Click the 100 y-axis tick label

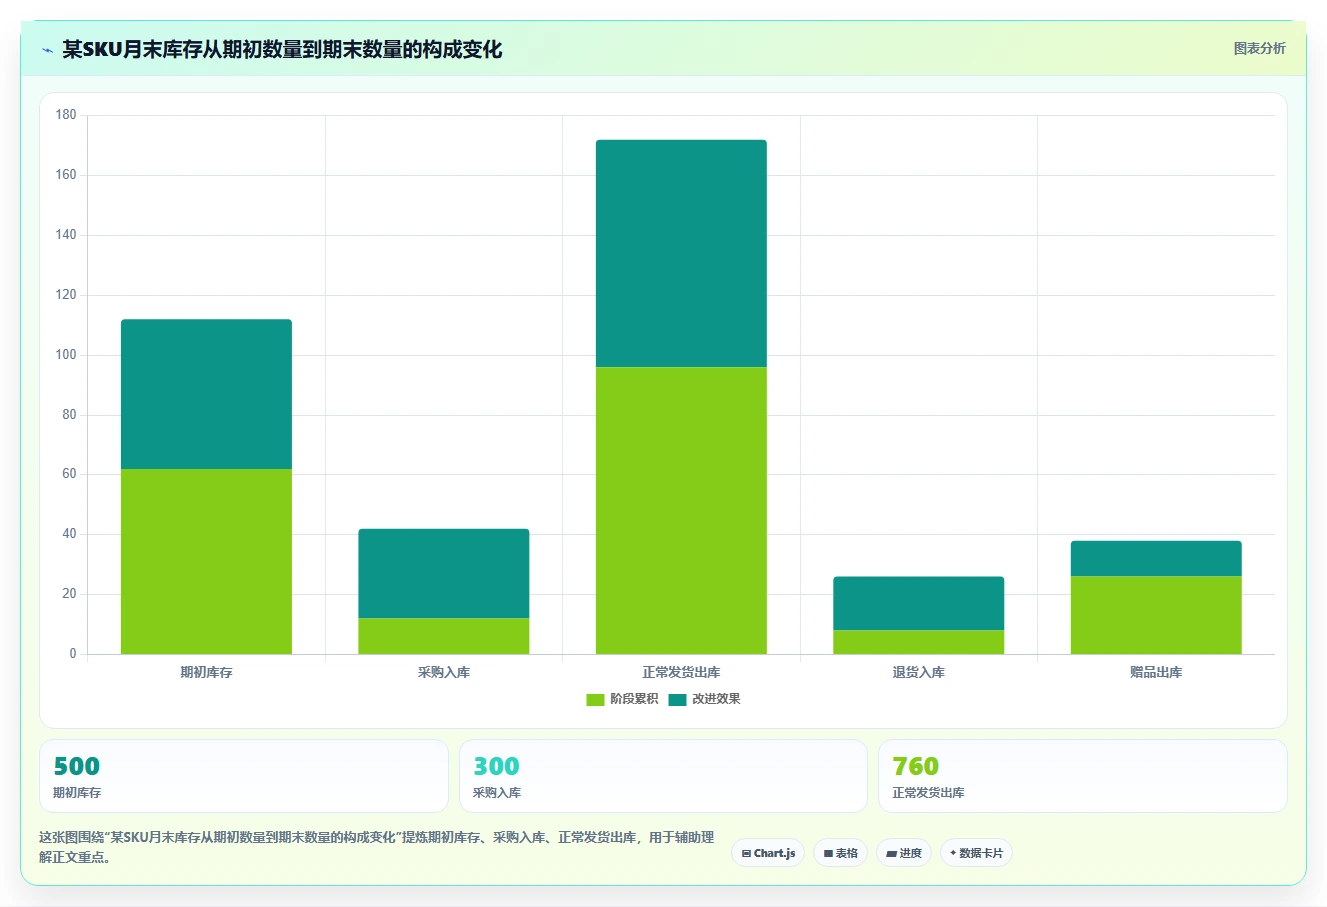click(66, 355)
